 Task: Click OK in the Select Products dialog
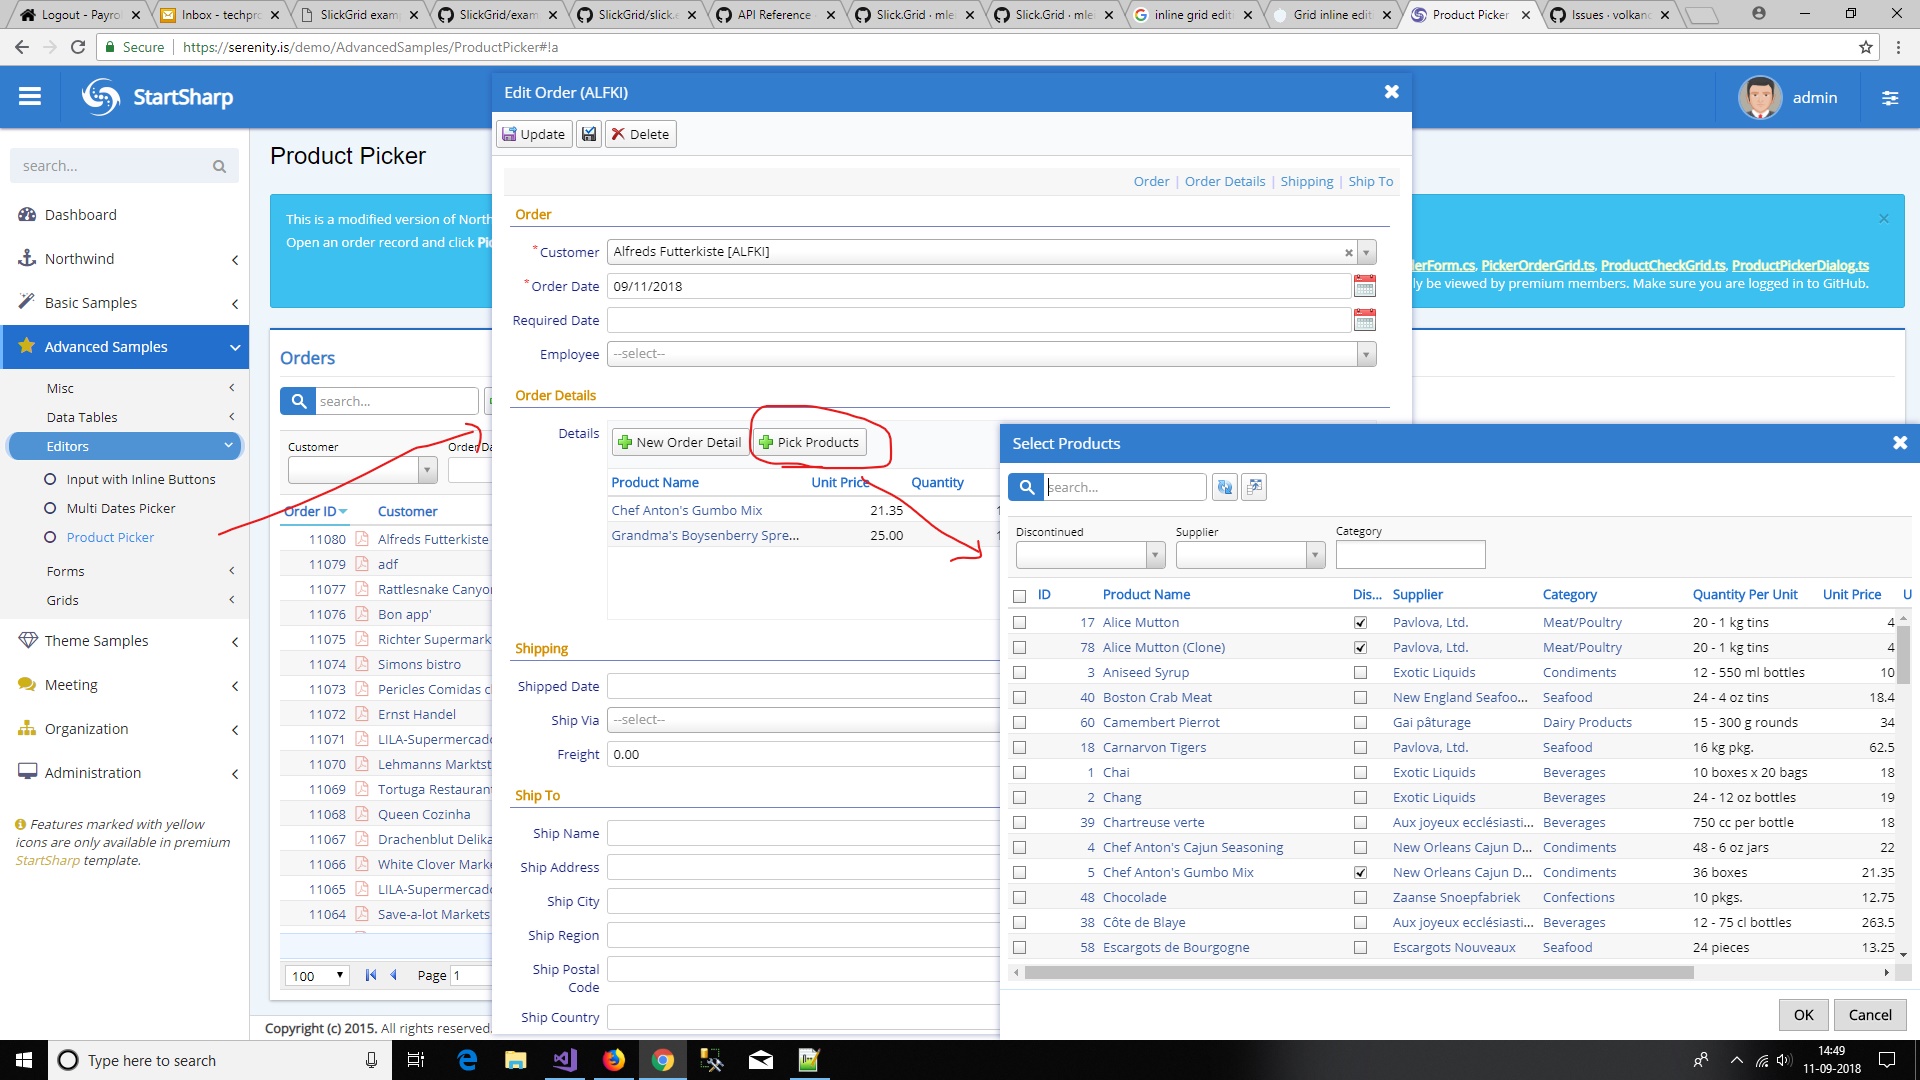coord(1803,1014)
